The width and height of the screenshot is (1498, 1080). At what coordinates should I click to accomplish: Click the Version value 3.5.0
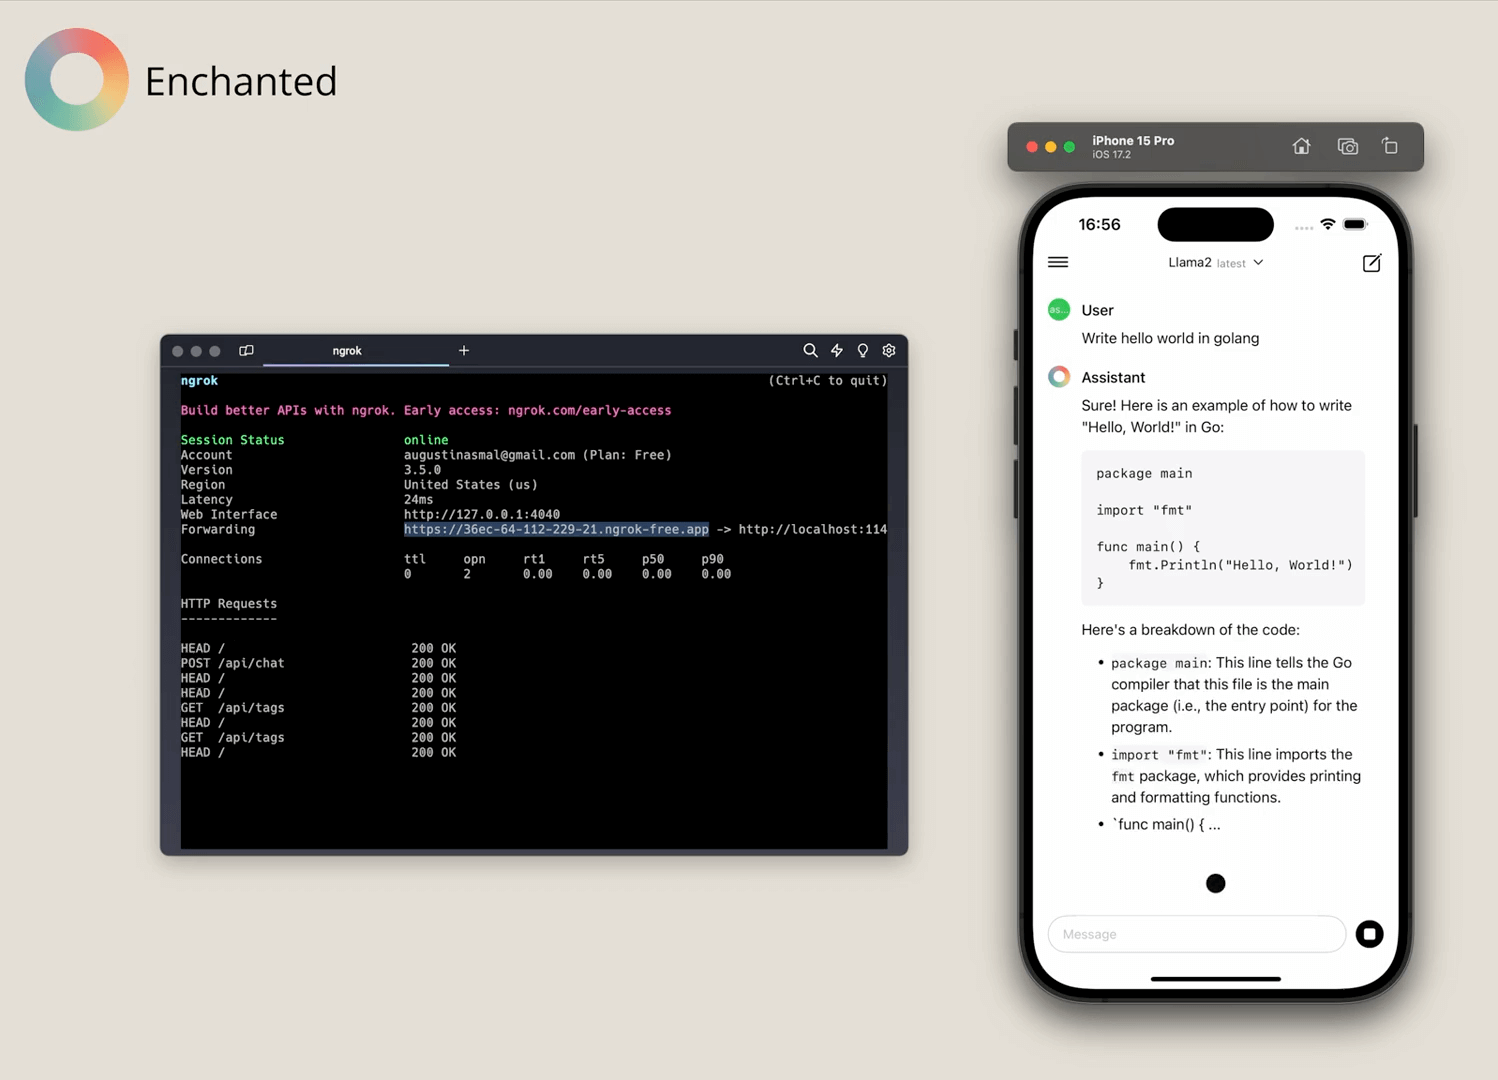click(x=422, y=470)
